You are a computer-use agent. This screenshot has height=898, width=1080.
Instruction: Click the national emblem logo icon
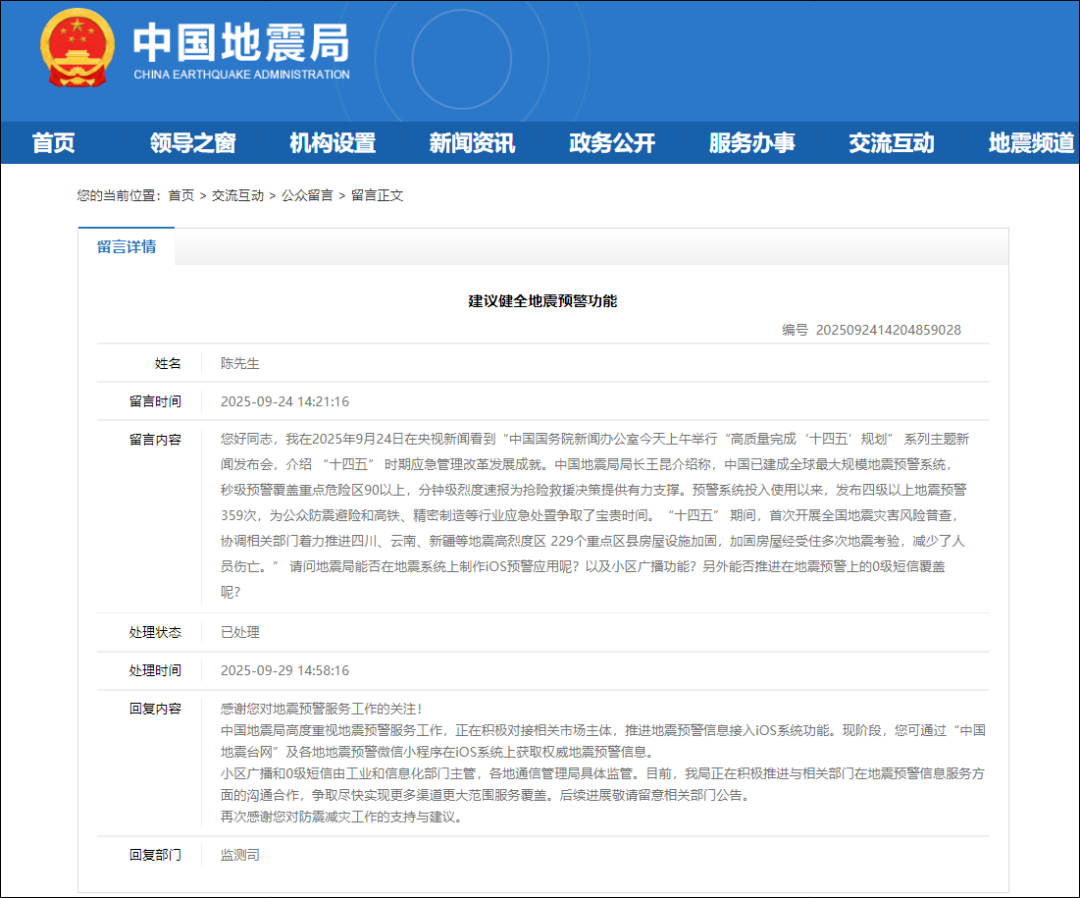77,48
